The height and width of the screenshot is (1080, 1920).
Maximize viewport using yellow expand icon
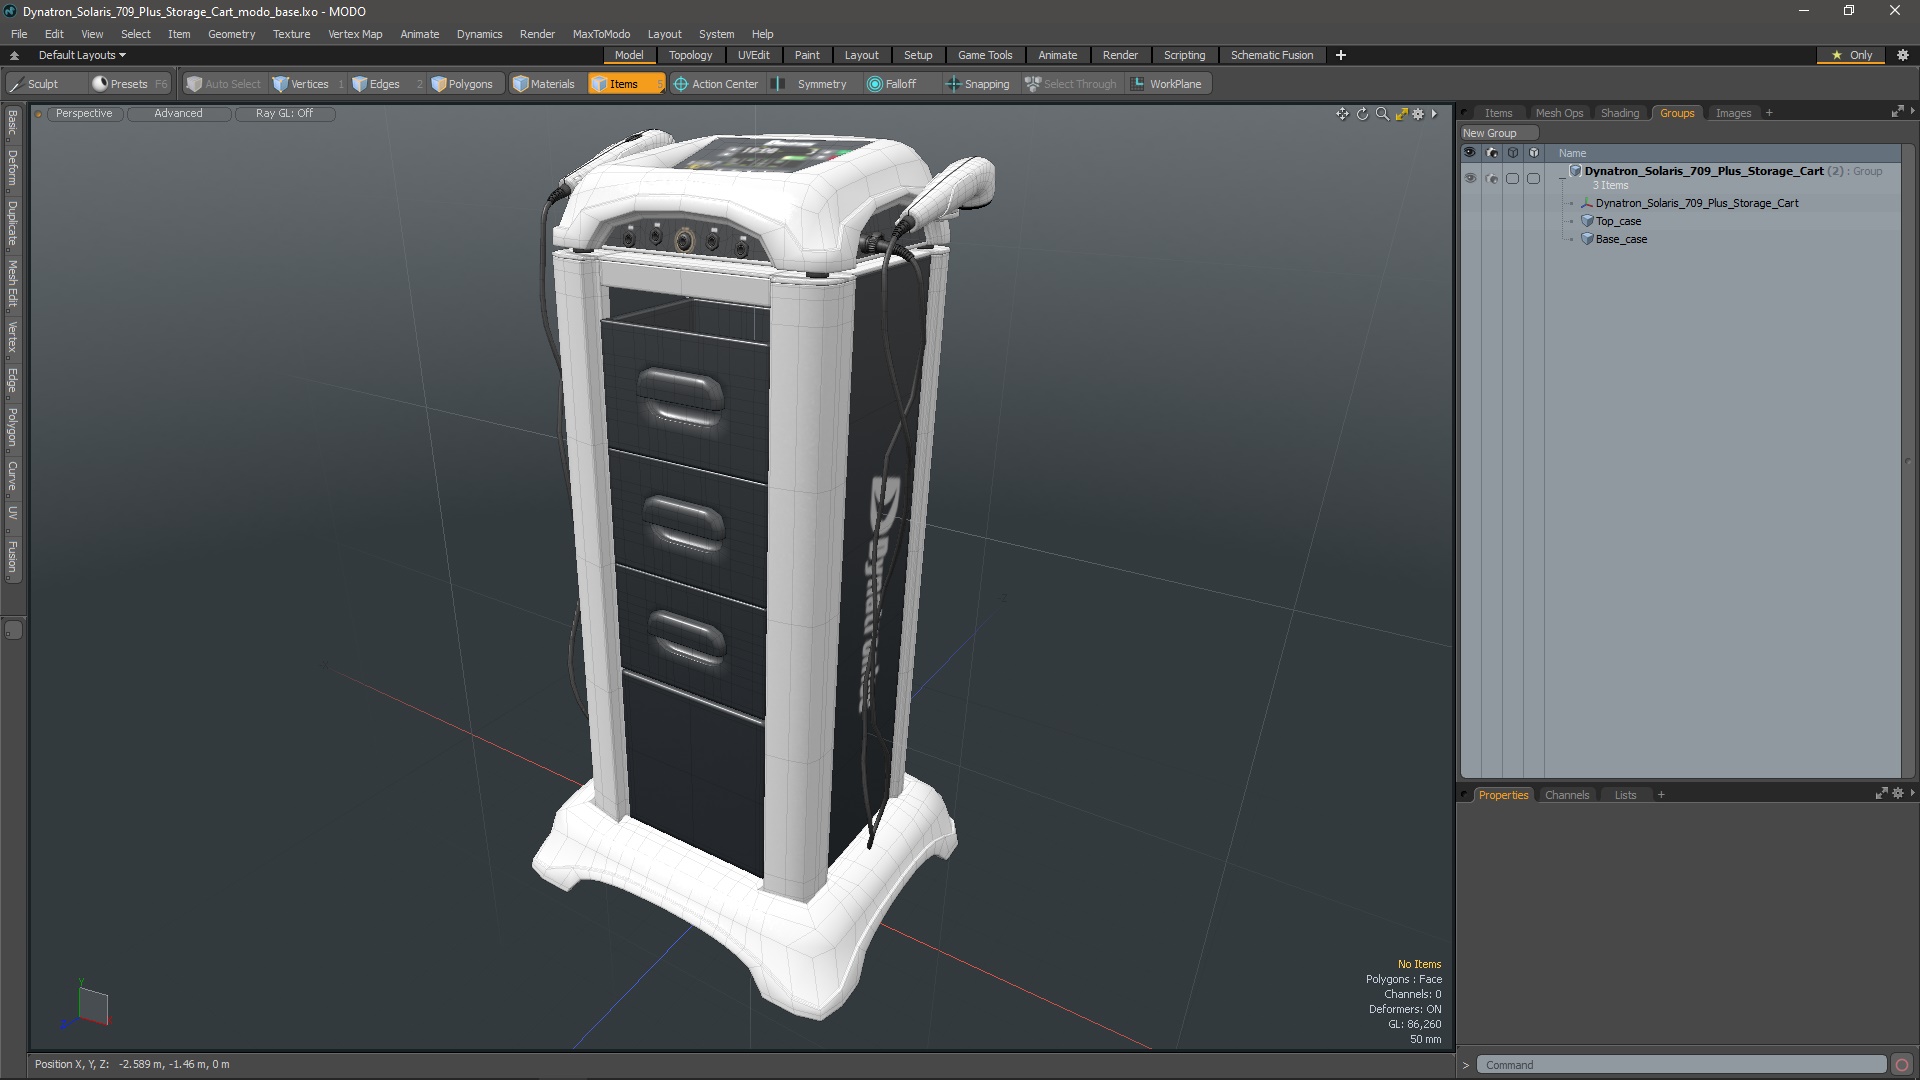click(1401, 114)
